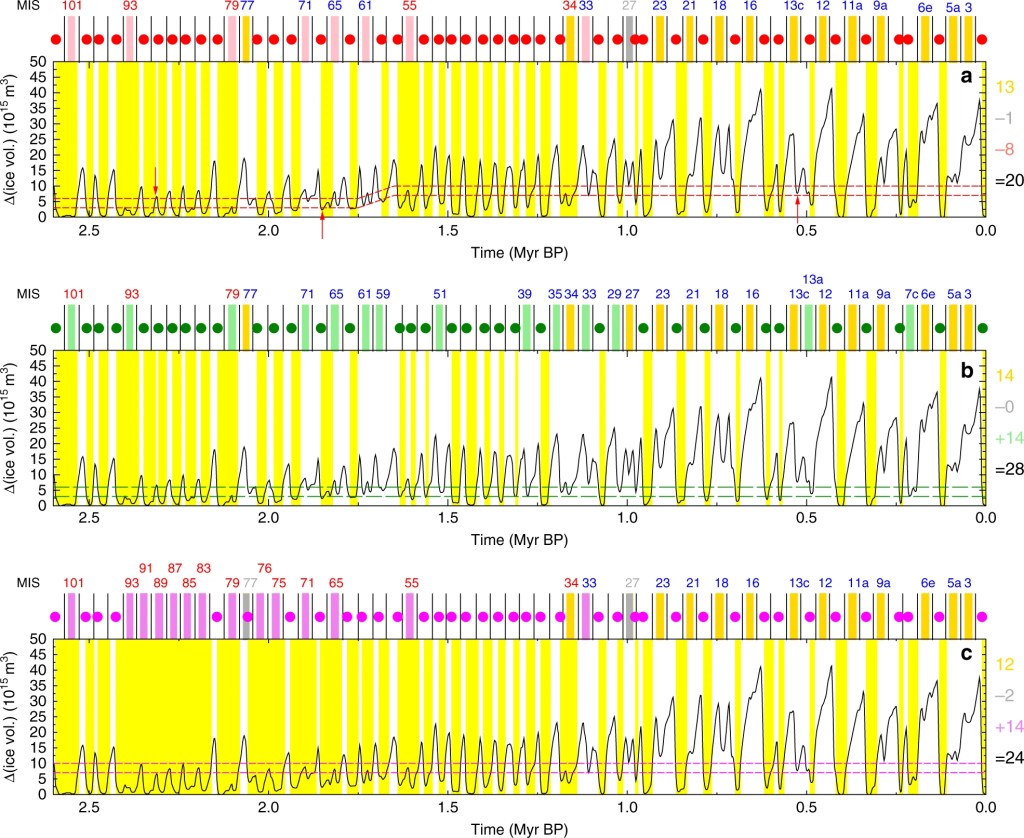Click the rightmost red dot in panel a
1024x838 pixels.
tap(983, 40)
